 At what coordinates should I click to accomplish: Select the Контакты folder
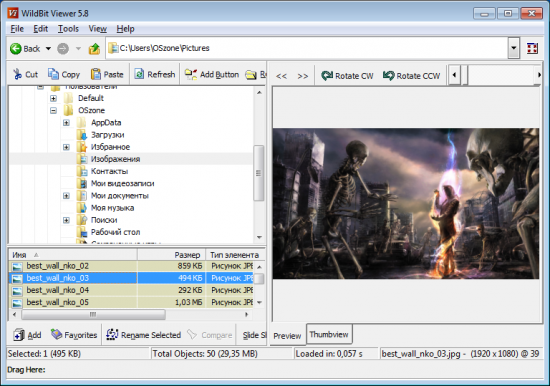(109, 171)
